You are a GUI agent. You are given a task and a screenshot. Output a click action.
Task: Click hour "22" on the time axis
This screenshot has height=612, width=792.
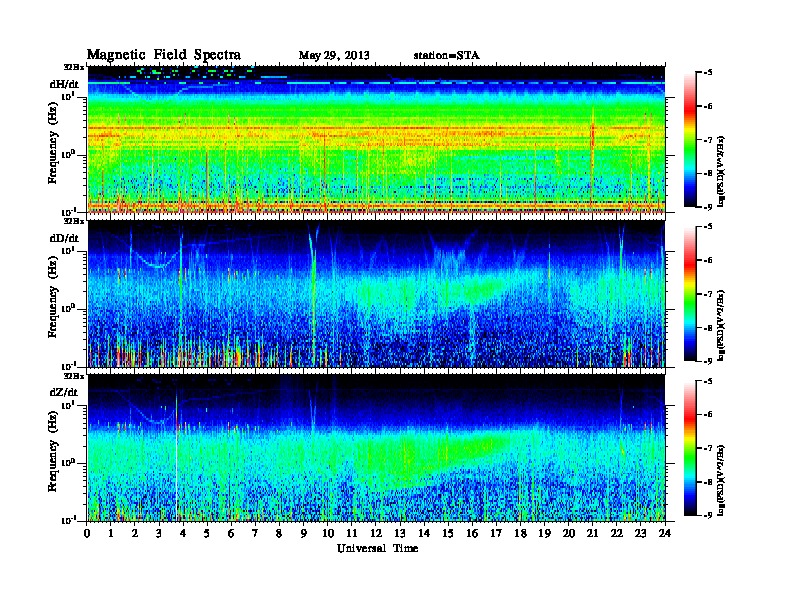click(x=617, y=534)
